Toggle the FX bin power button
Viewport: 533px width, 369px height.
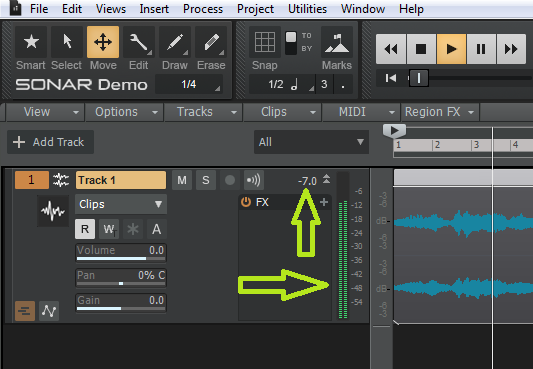[246, 202]
